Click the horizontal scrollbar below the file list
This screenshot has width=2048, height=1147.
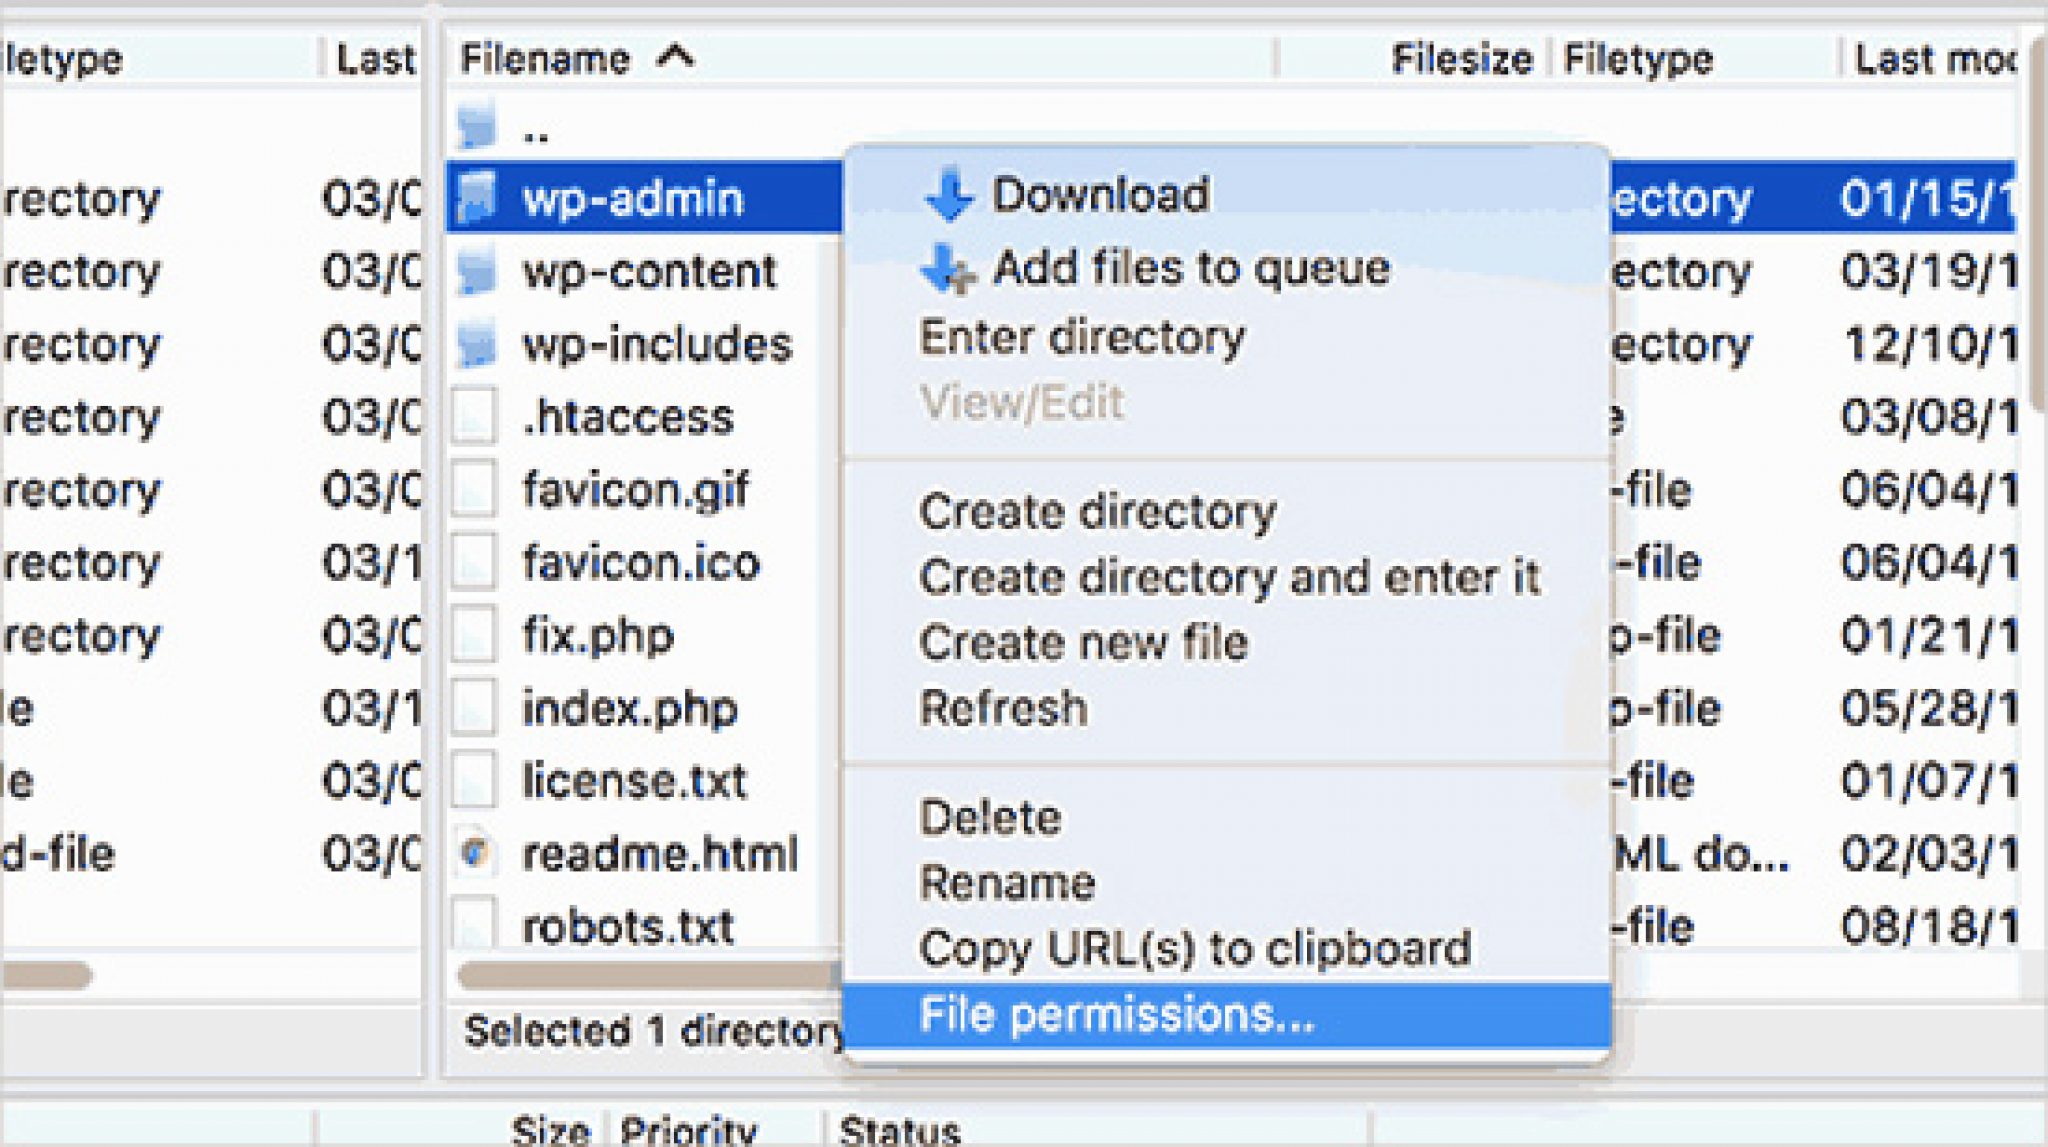click(640, 973)
